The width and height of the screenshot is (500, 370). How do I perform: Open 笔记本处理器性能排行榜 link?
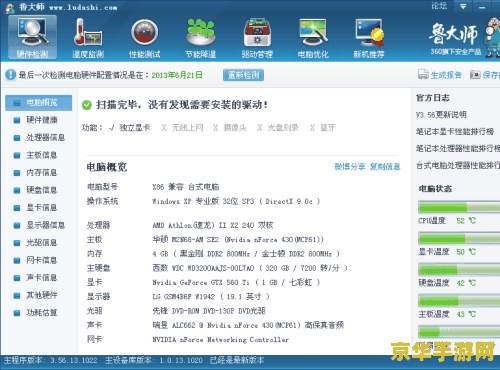tap(458, 148)
